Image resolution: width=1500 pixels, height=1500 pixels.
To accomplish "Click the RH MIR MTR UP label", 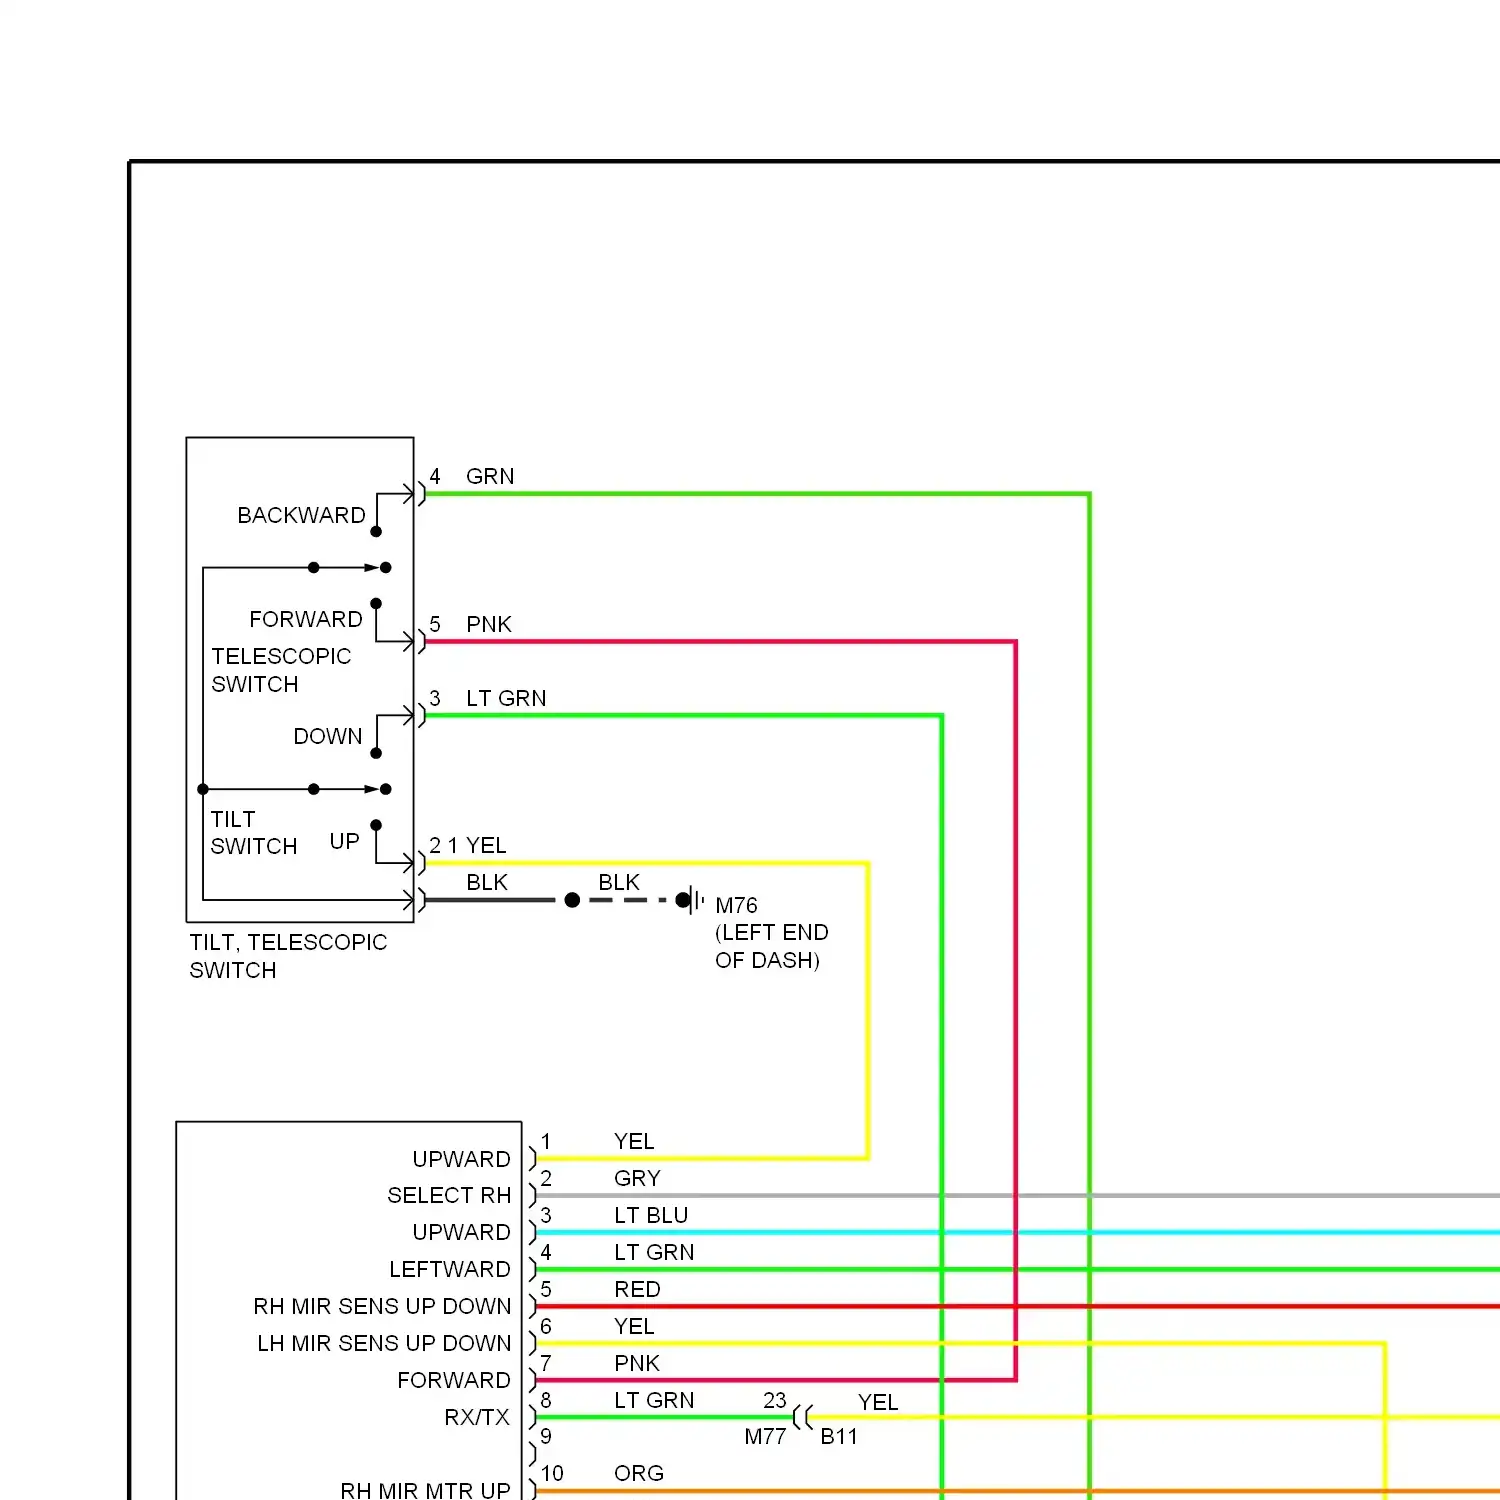I will (x=425, y=1490).
